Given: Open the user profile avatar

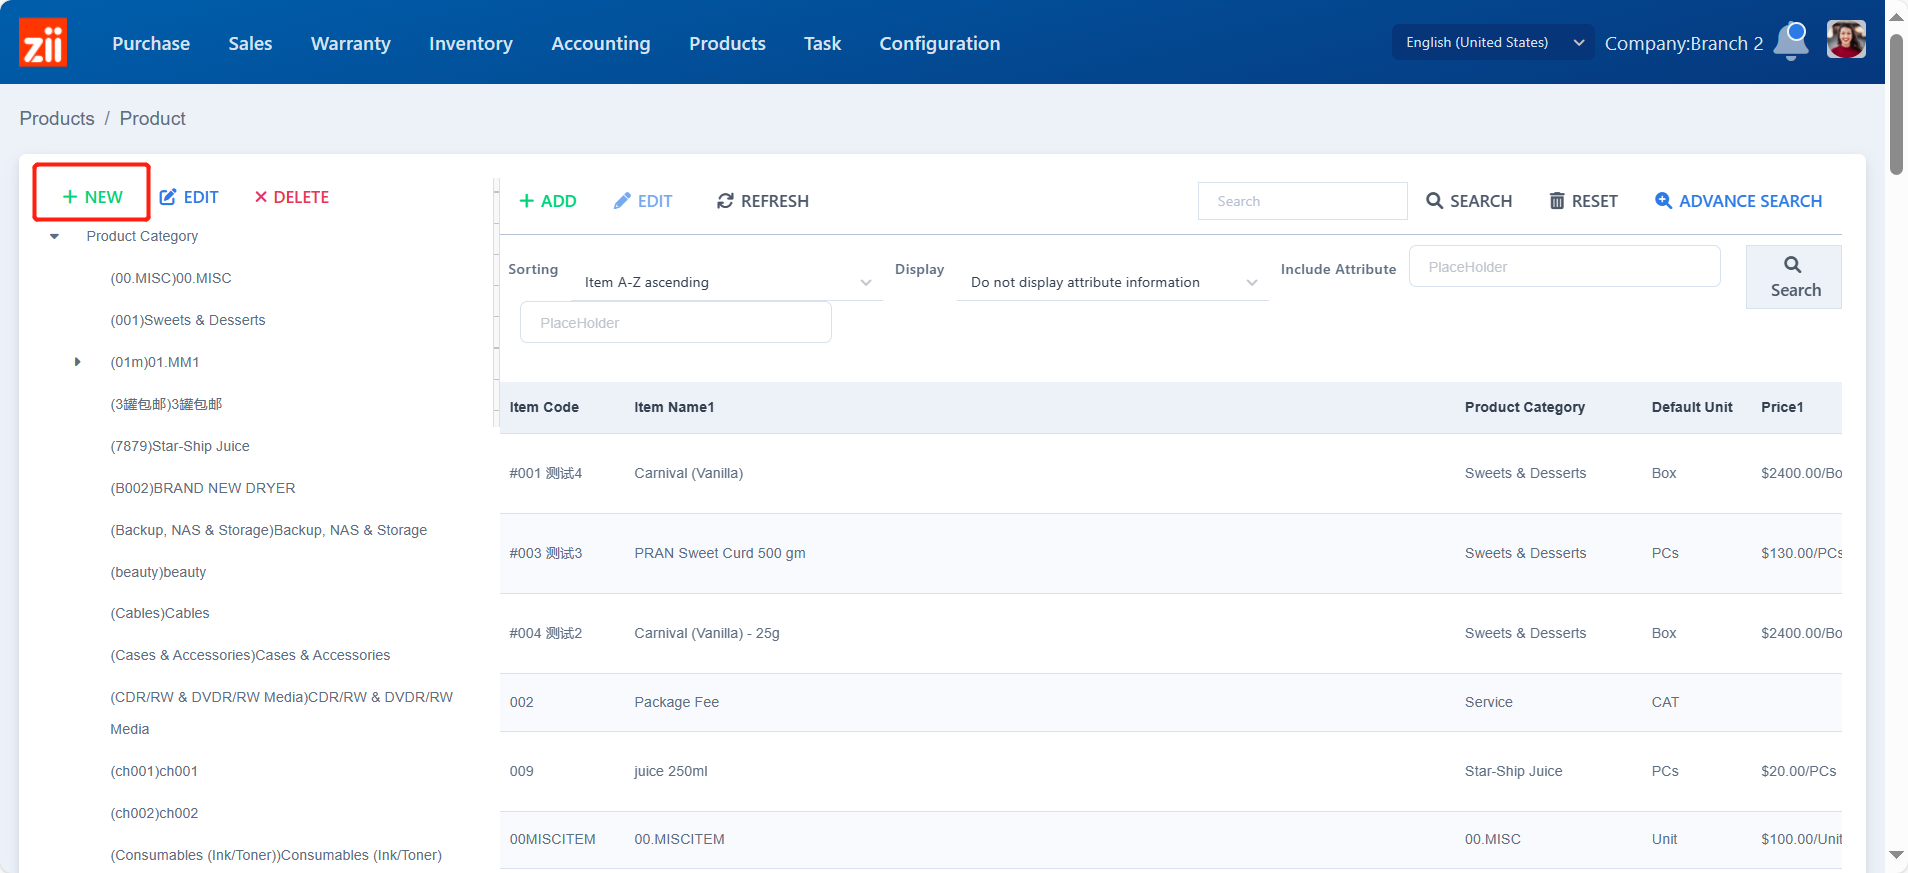Looking at the screenshot, I should pos(1845,41).
